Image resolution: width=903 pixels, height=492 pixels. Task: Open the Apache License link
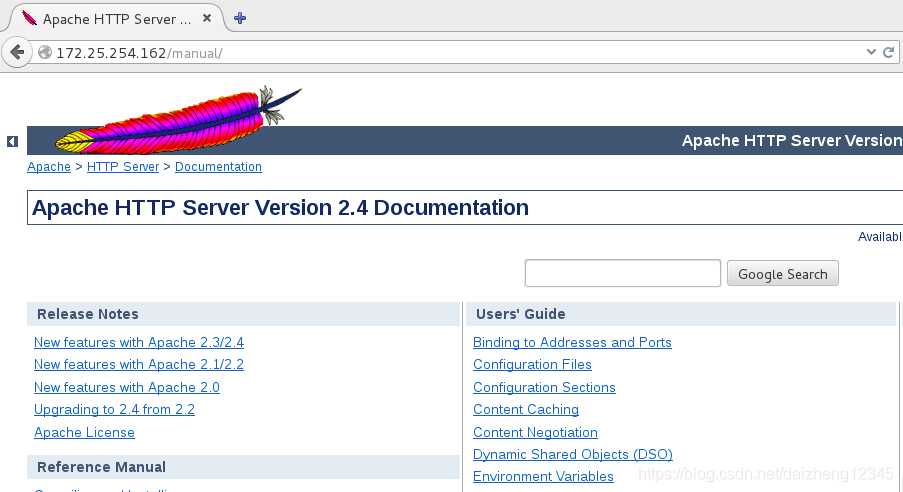point(84,432)
